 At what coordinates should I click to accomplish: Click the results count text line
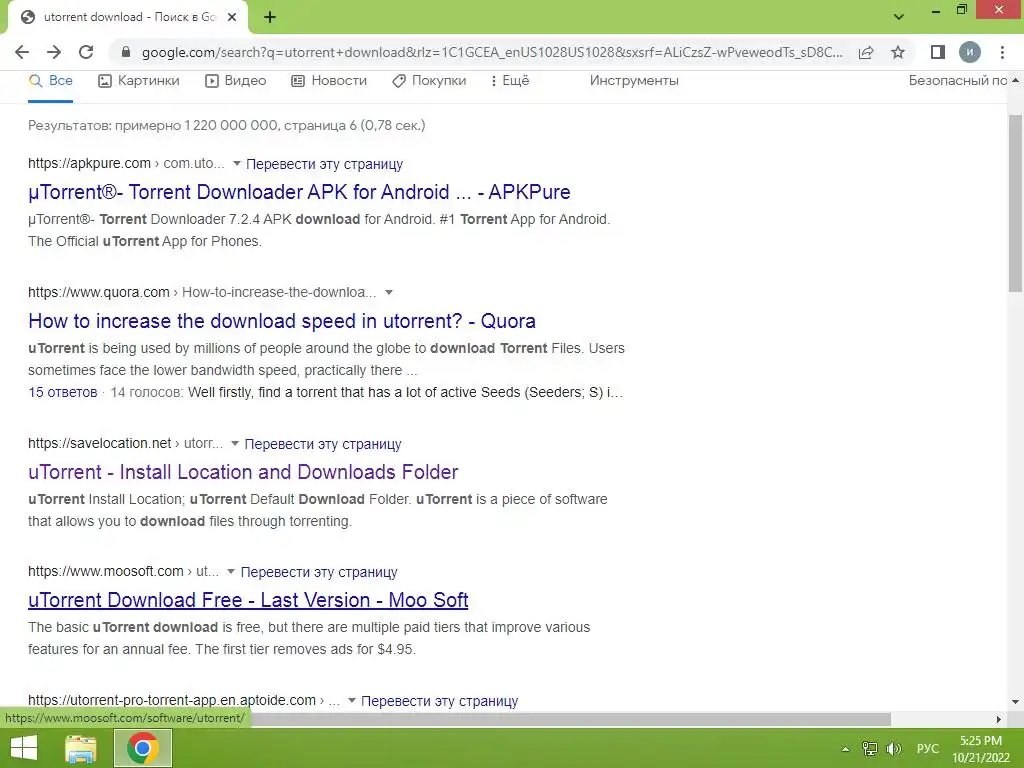[x=227, y=125]
